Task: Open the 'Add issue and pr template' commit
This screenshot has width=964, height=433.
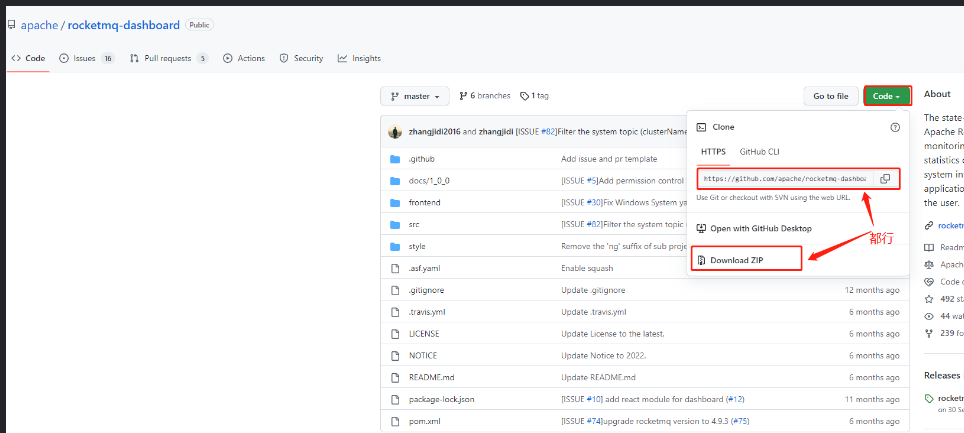Action: [x=609, y=159]
